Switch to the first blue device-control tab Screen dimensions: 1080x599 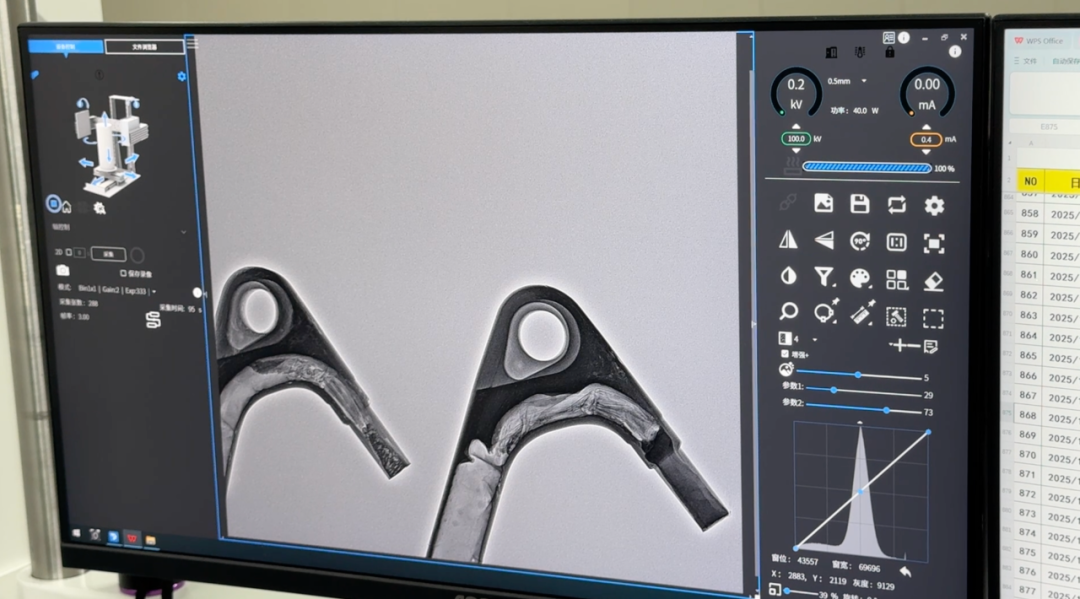tap(66, 46)
